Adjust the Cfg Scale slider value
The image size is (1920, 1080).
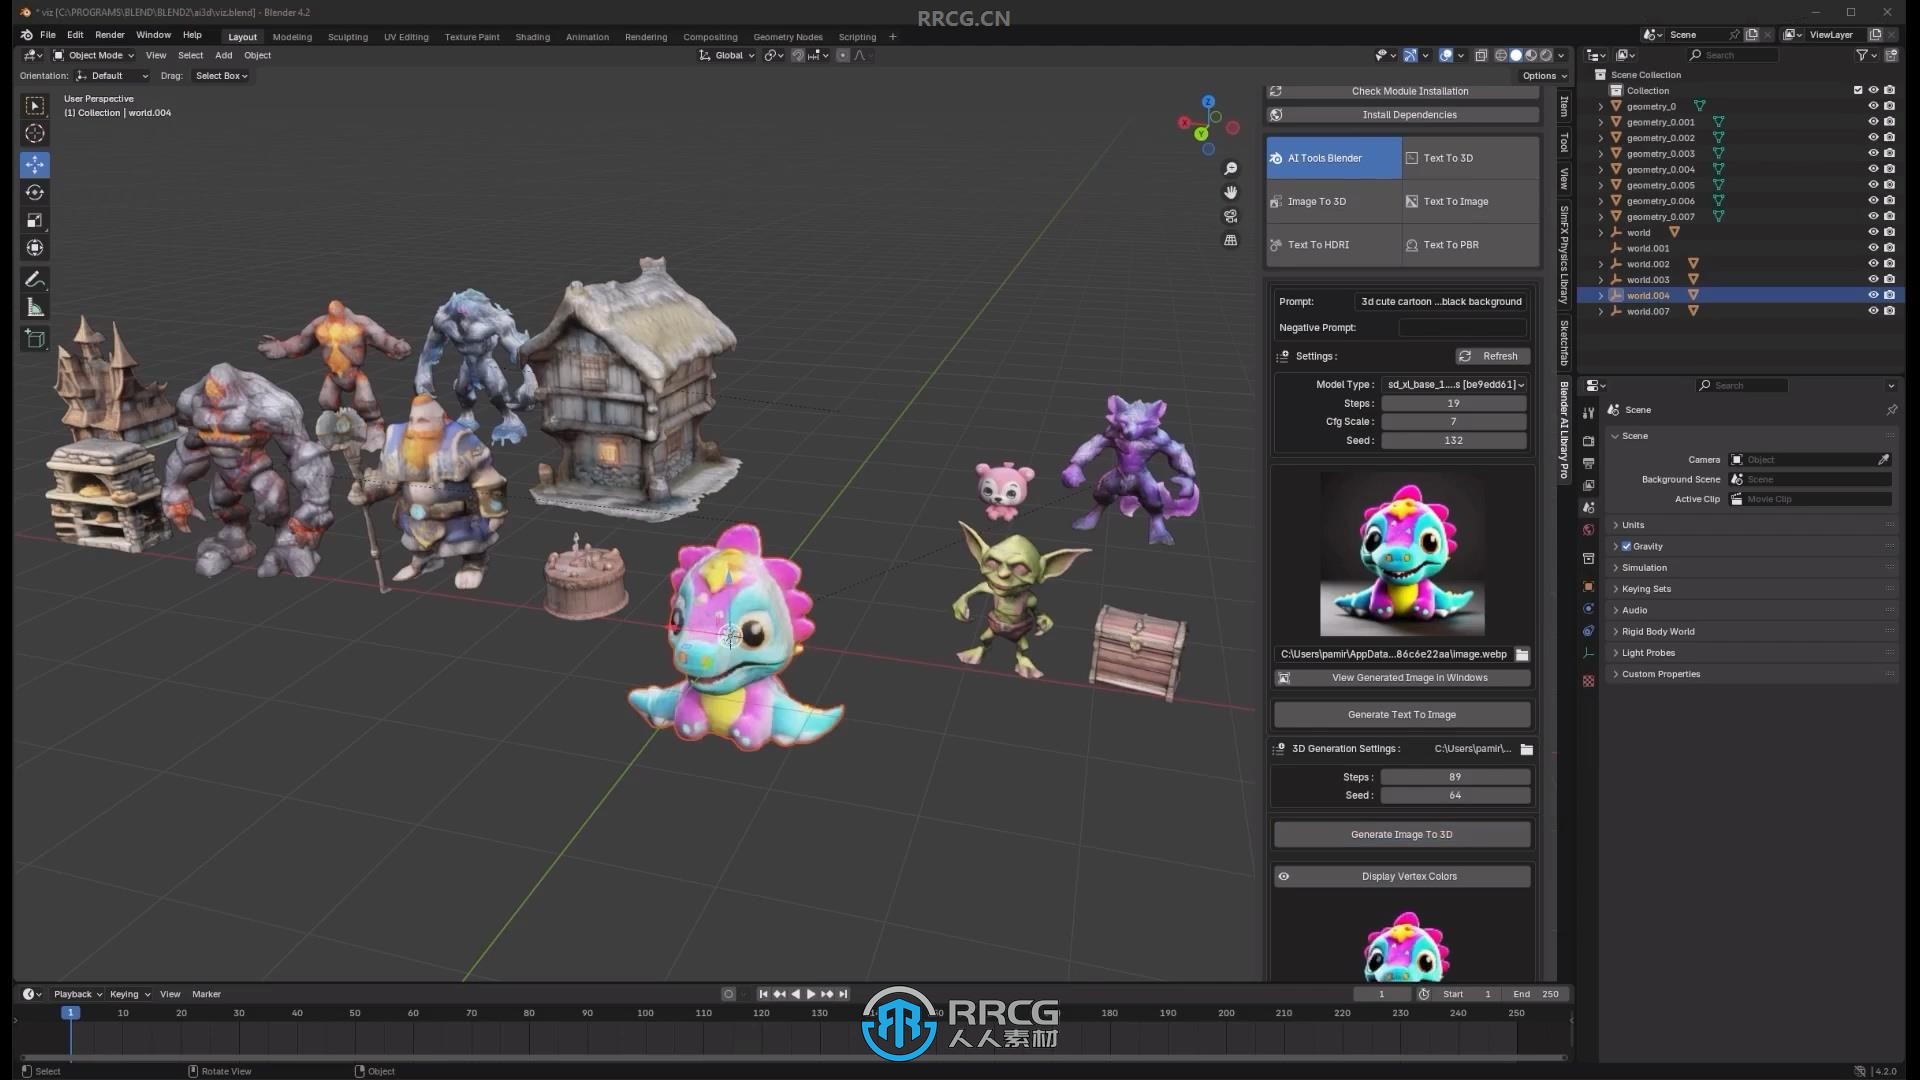pyautogui.click(x=1453, y=421)
